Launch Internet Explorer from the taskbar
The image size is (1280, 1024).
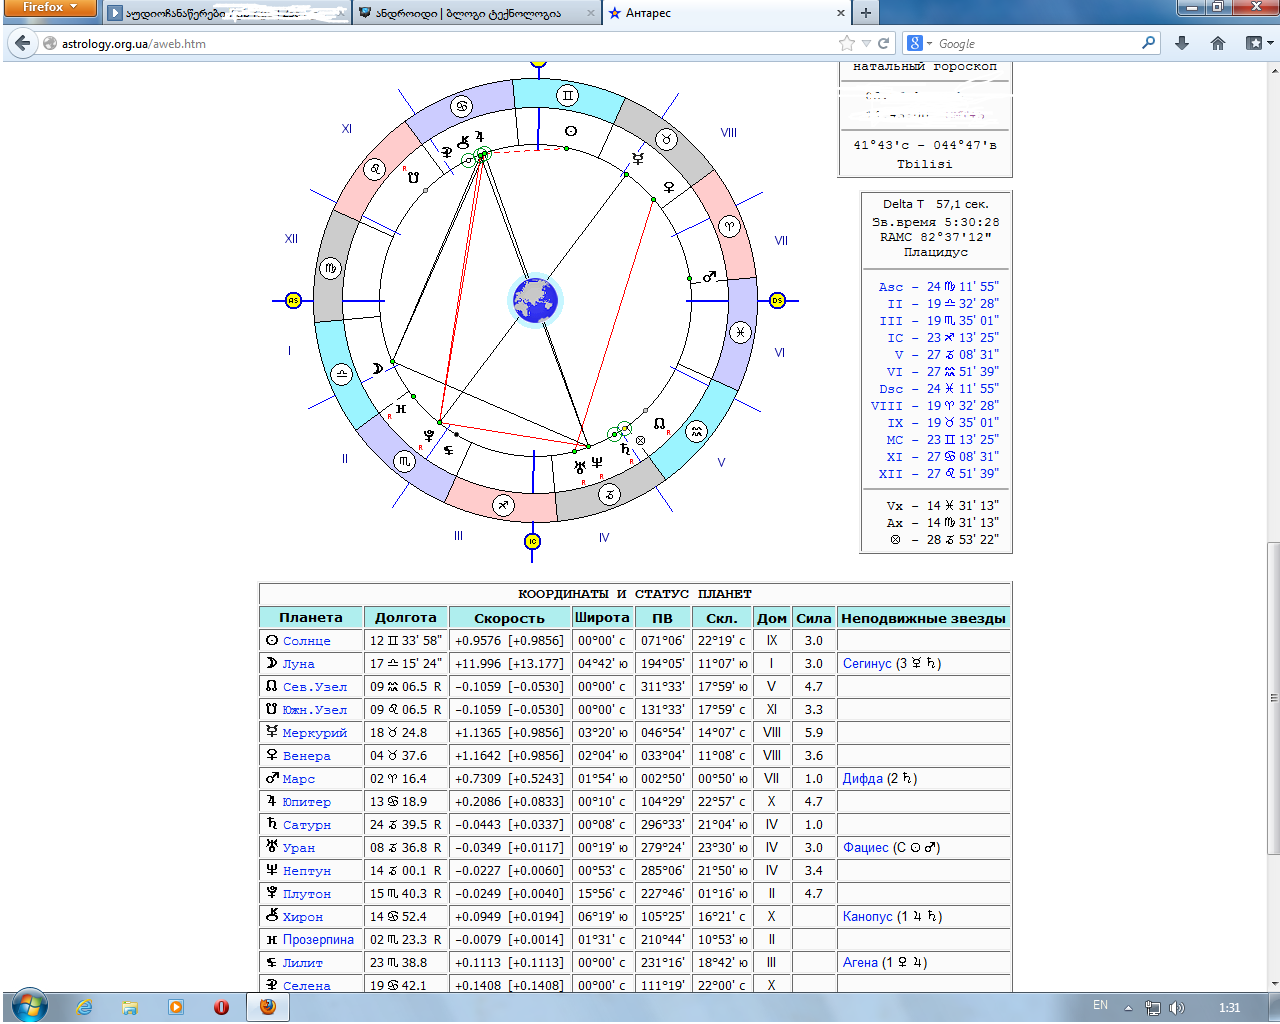point(84,1007)
